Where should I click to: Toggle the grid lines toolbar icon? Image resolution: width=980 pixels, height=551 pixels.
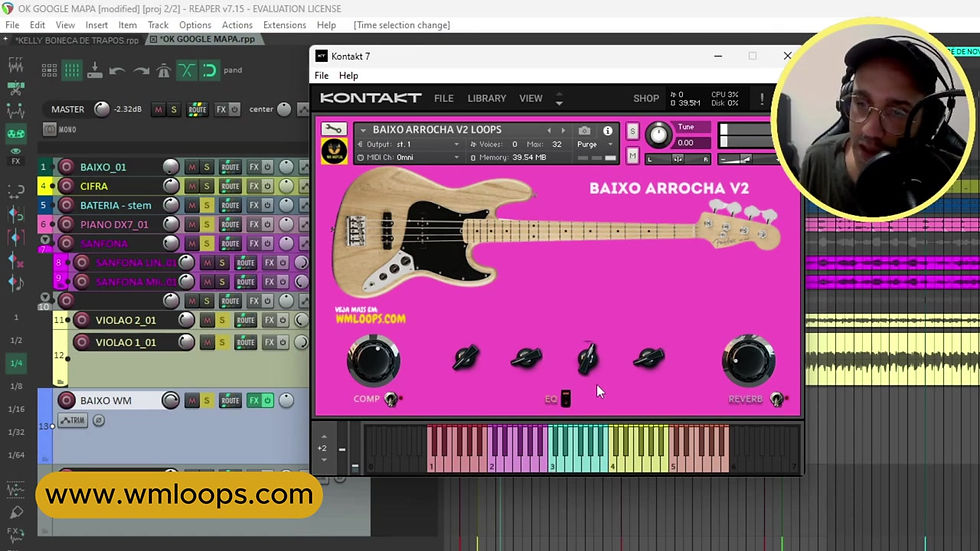(x=72, y=71)
